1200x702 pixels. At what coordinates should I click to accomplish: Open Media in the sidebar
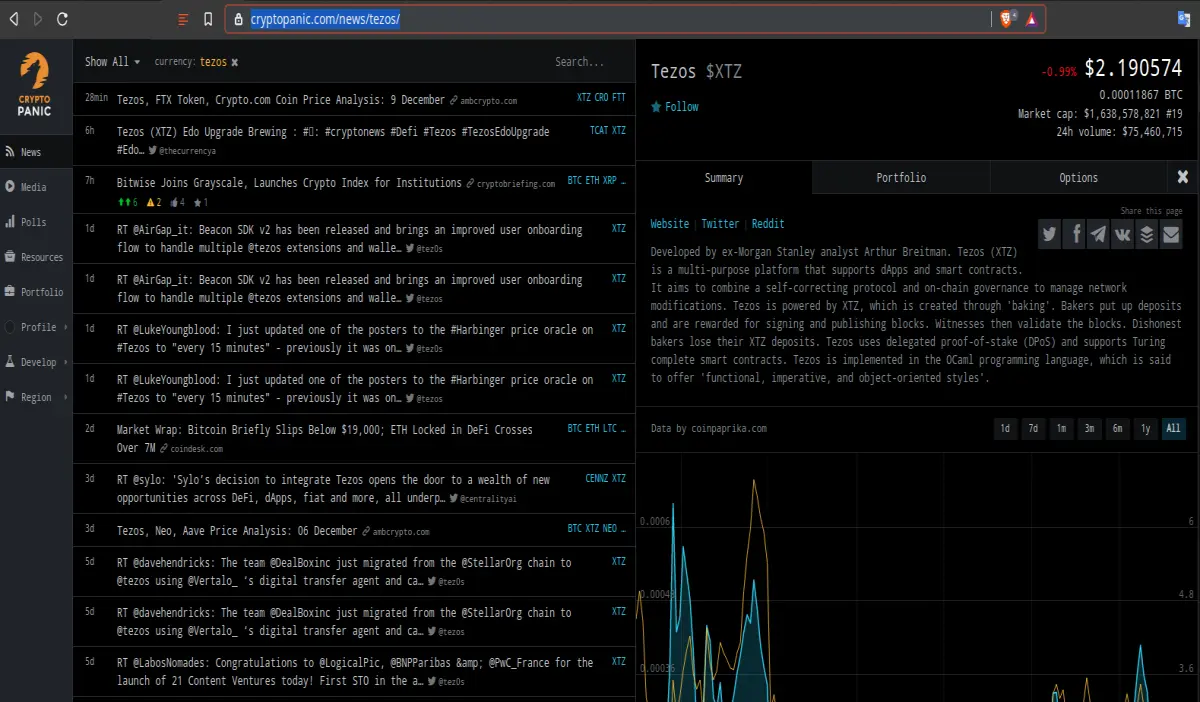tap(36, 187)
